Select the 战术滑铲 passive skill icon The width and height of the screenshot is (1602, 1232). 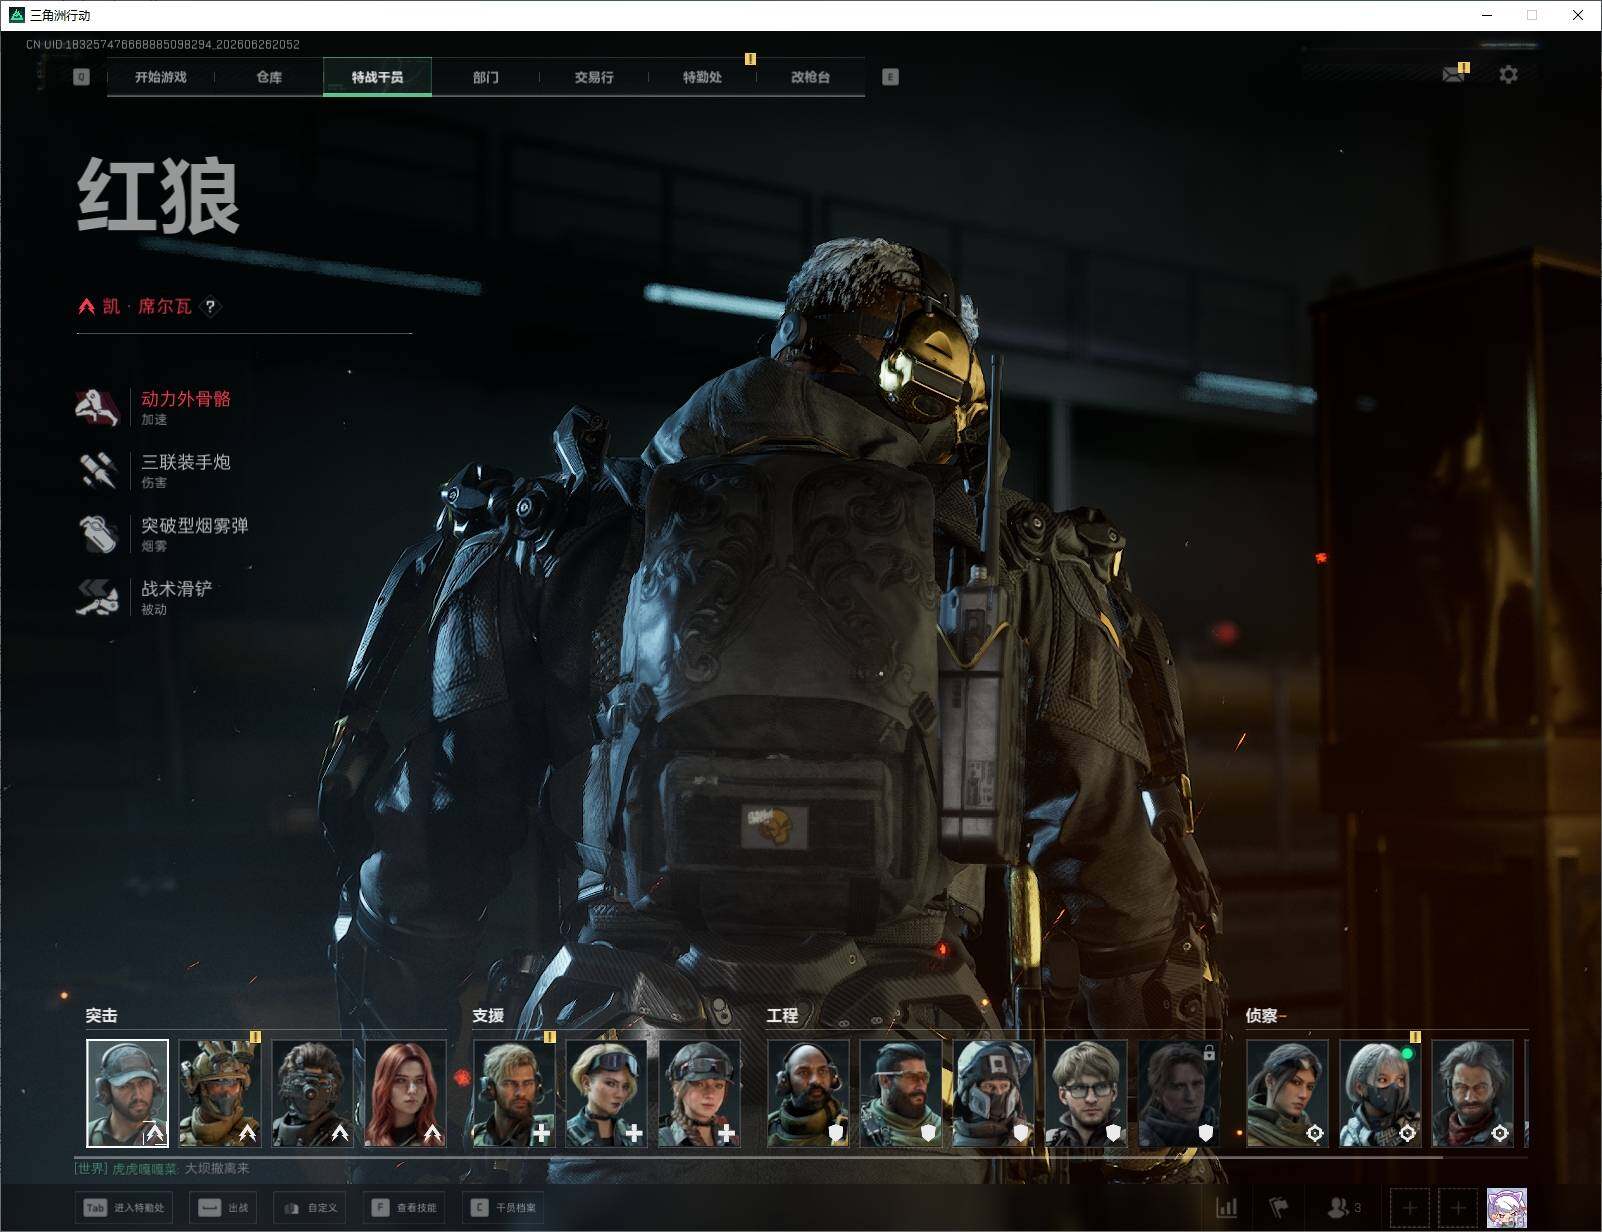click(97, 597)
